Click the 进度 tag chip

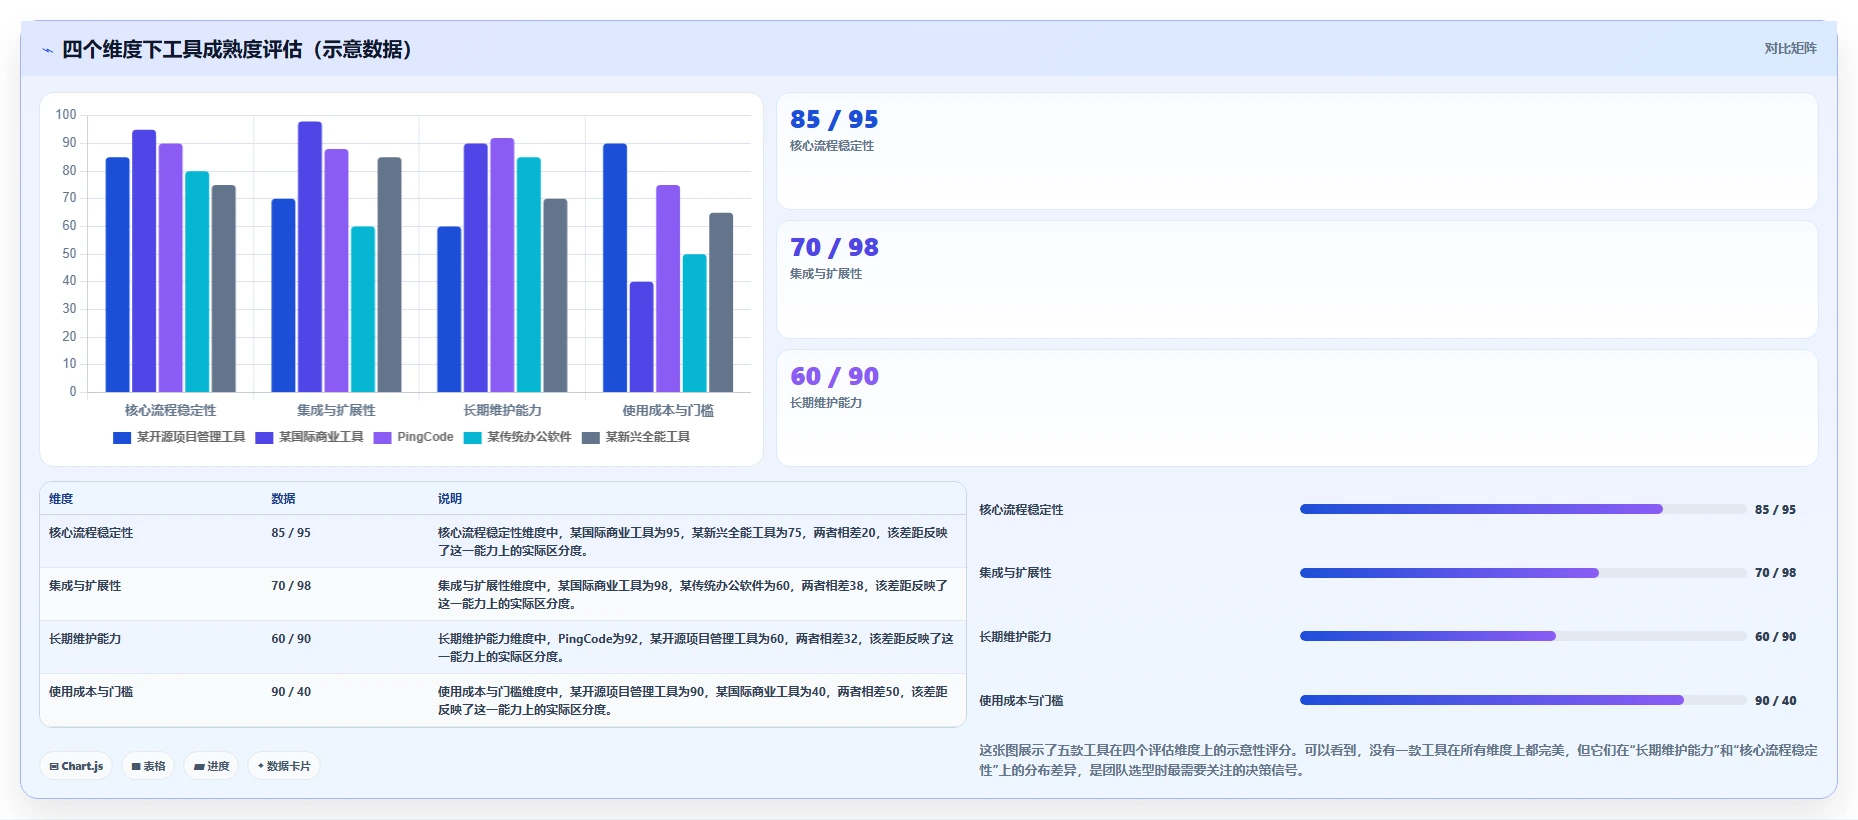point(211,766)
